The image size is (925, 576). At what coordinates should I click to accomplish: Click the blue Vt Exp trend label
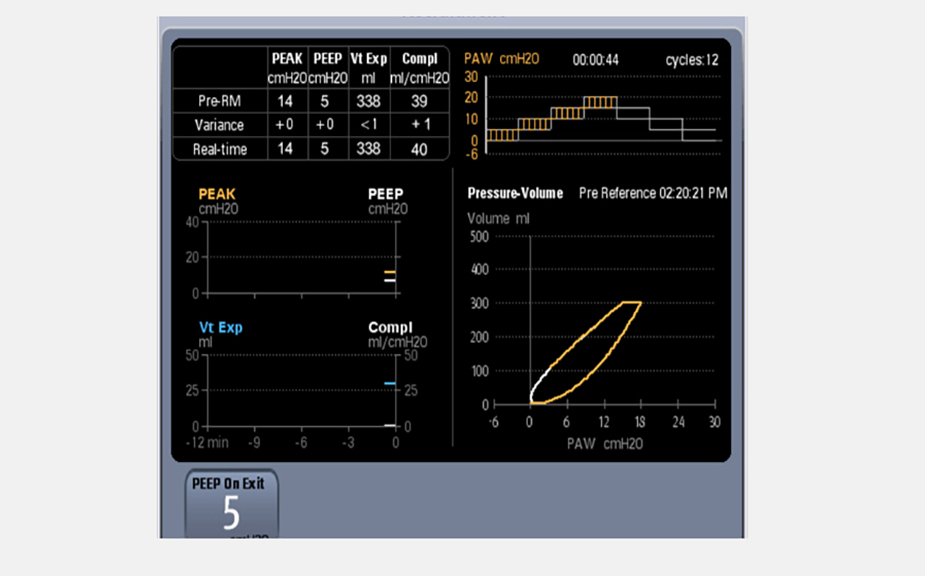(220, 327)
